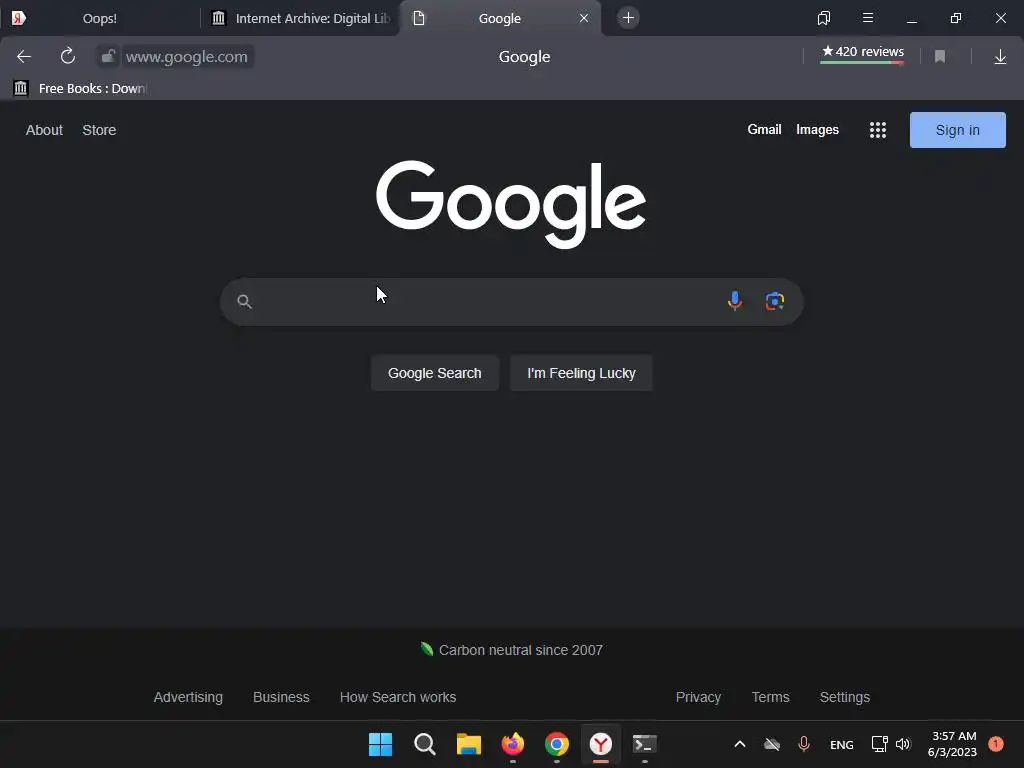Select the Google tab
This screenshot has width=1024, height=768.
pyautogui.click(x=500, y=18)
